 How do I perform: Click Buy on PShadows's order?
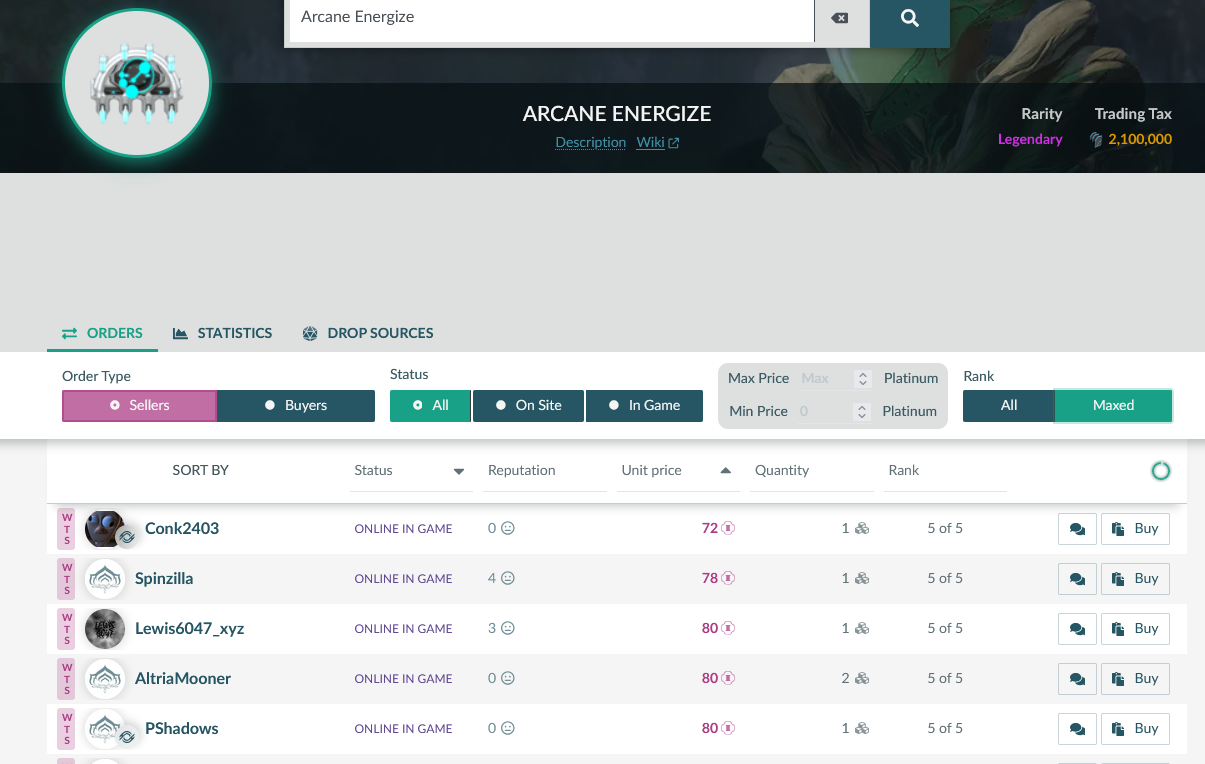[1135, 729]
